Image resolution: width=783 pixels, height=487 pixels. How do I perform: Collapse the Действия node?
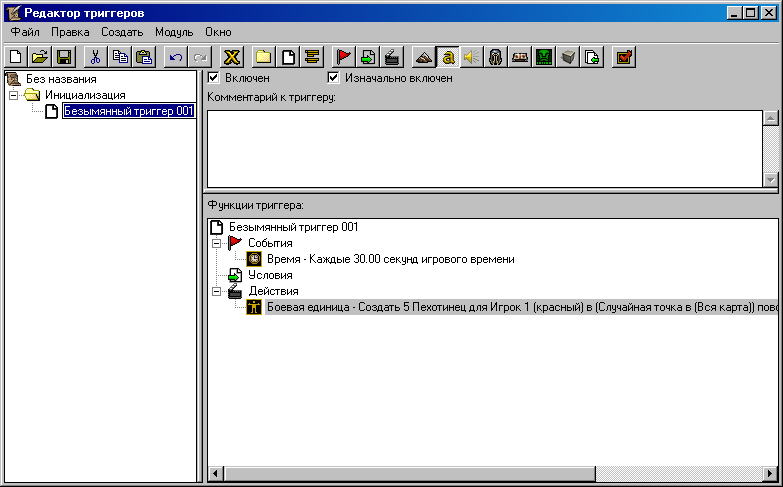[216, 291]
